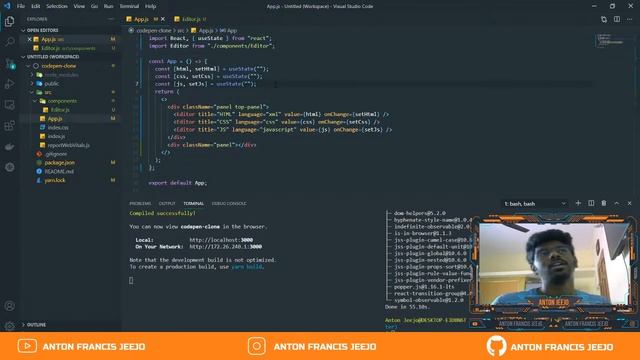The image size is (640, 360).
Task: Open the Source Control view
Action: [x=9, y=63]
